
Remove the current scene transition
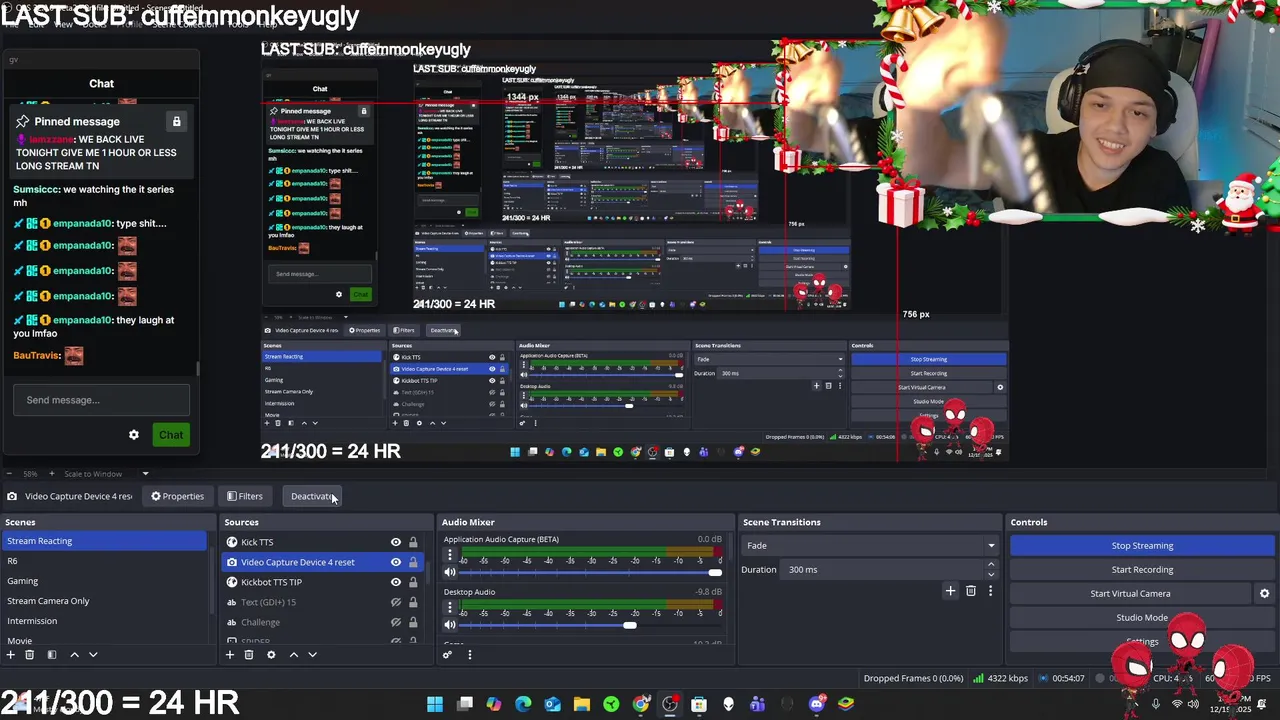970,591
